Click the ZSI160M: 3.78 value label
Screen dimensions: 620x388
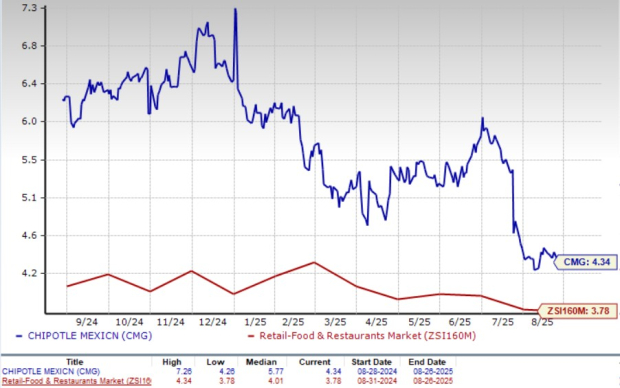(x=578, y=311)
